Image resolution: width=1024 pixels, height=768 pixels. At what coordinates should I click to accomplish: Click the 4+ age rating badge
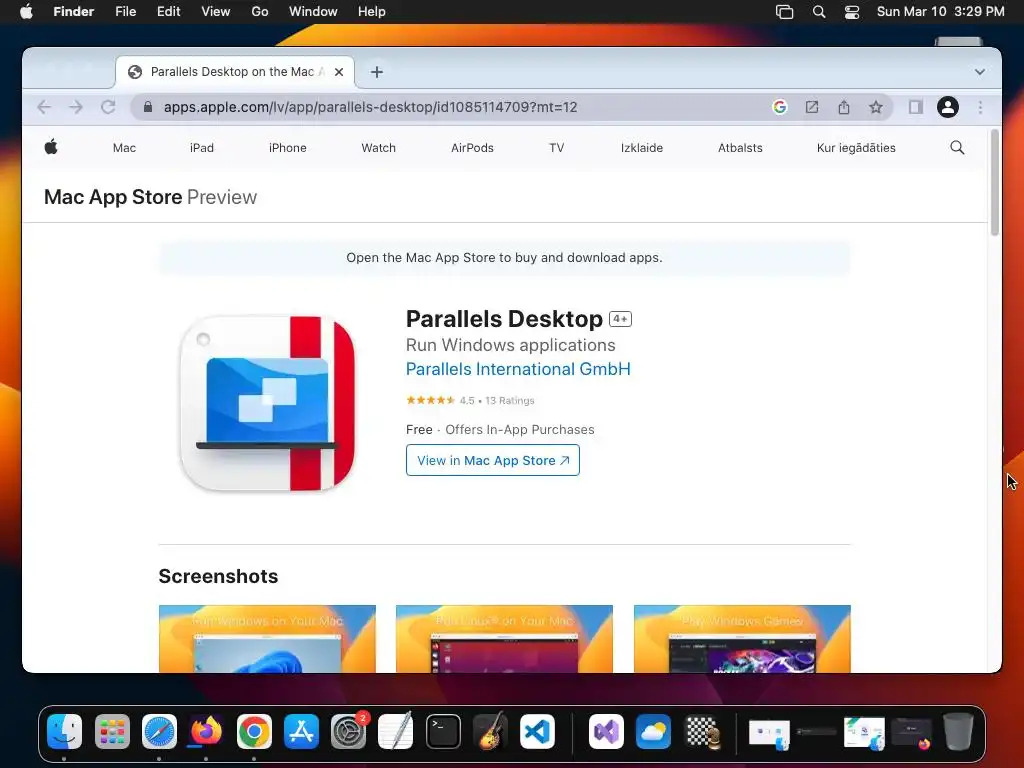[620, 319]
